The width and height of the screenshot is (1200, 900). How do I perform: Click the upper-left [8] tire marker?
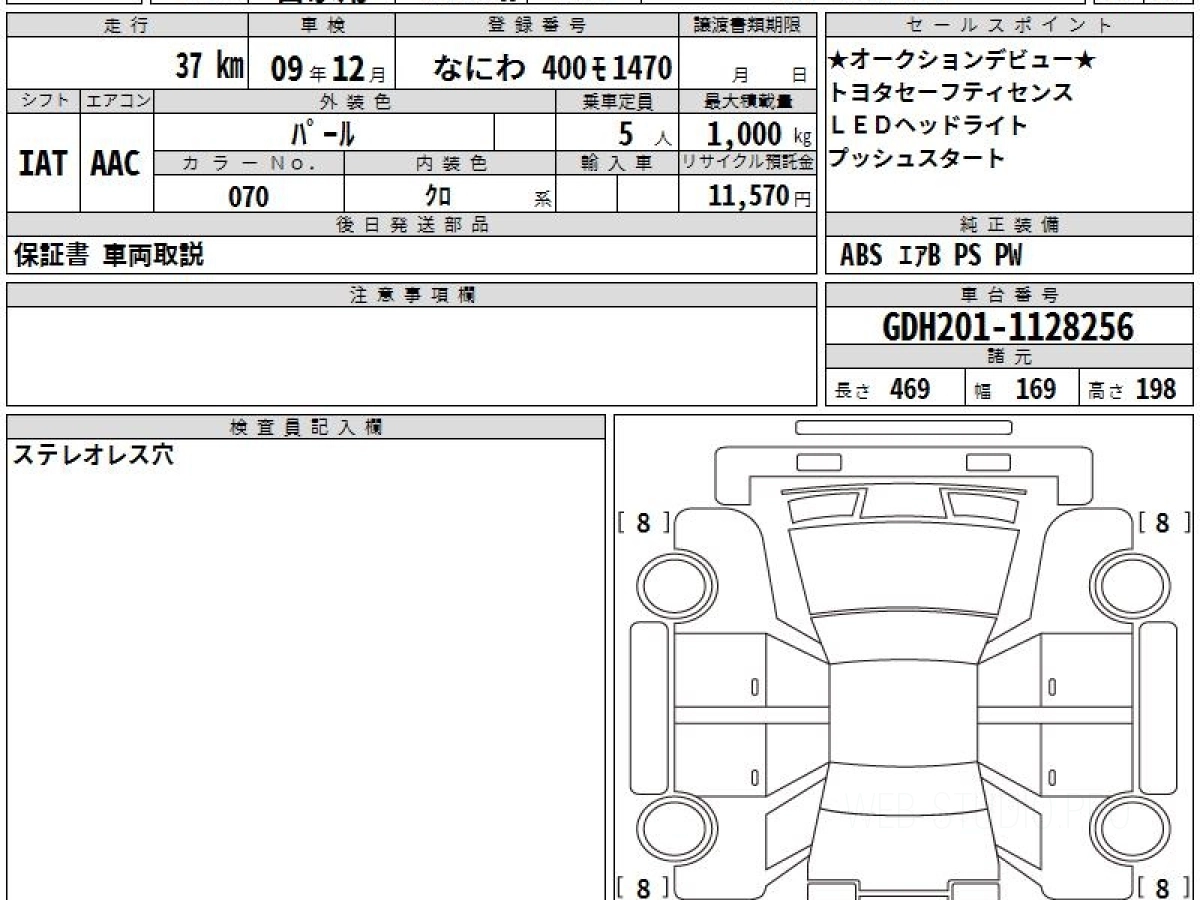(x=642, y=522)
